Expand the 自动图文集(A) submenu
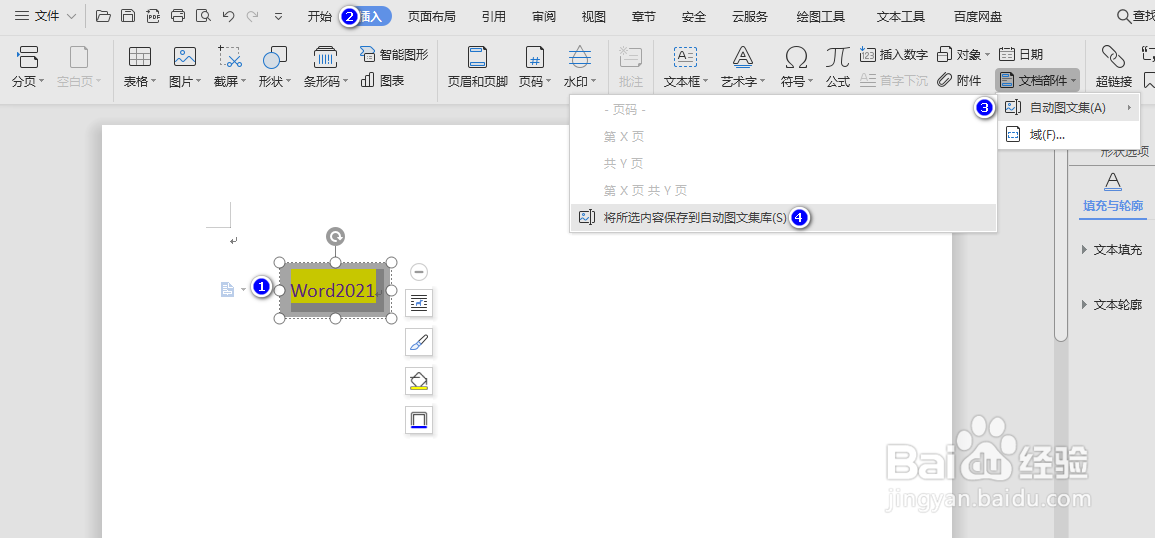 tap(1069, 108)
